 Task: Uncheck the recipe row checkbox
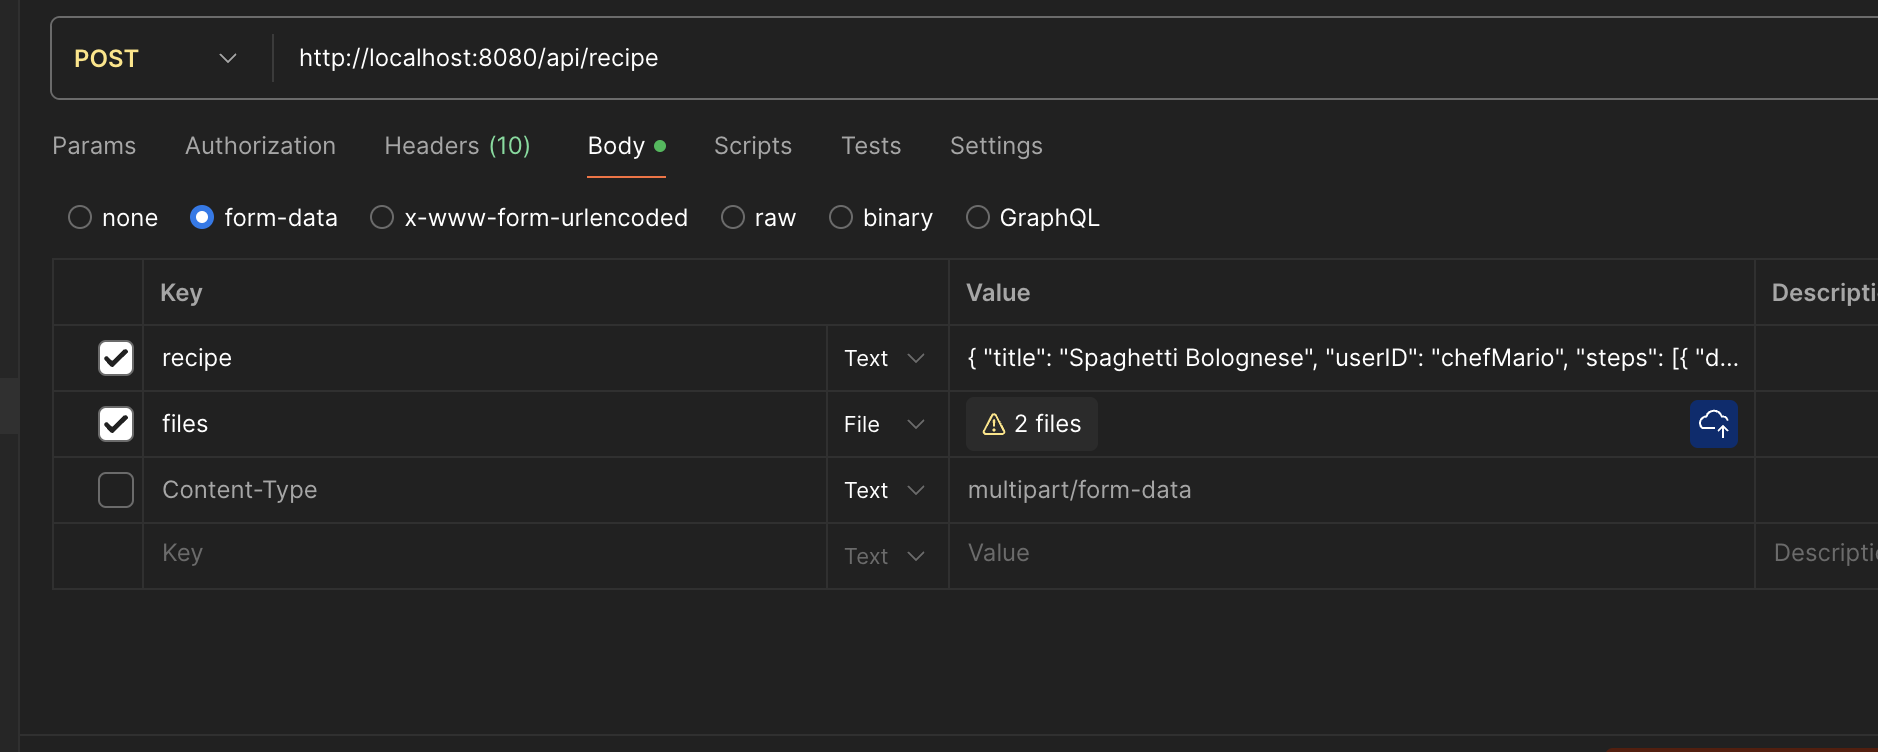coord(116,358)
